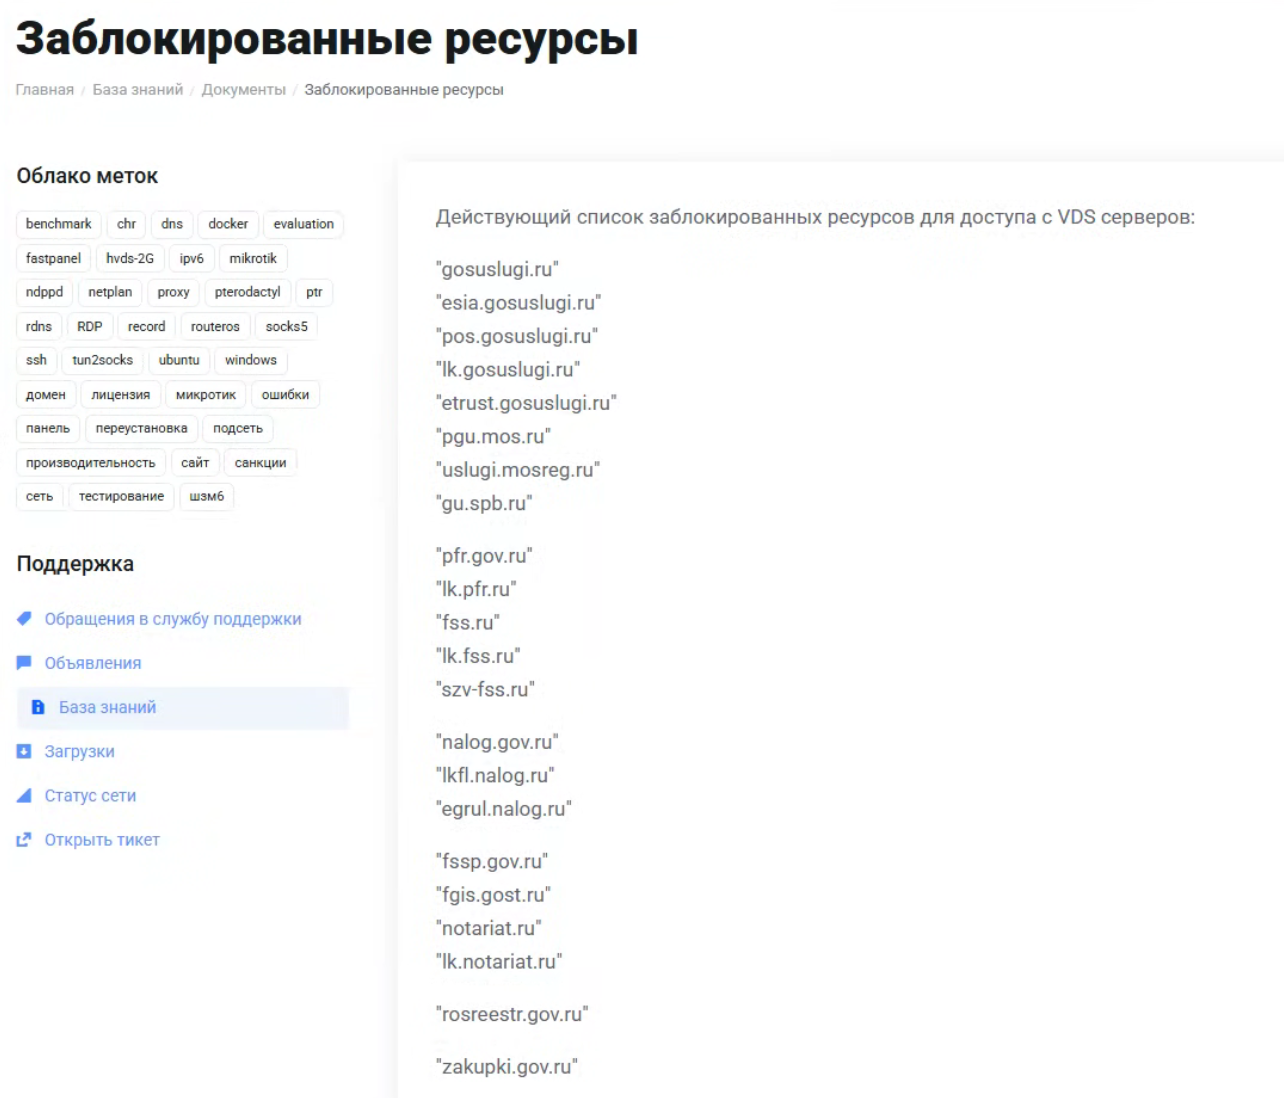Select the ndppd tag
Screen dimensions: 1284x1098
44,292
